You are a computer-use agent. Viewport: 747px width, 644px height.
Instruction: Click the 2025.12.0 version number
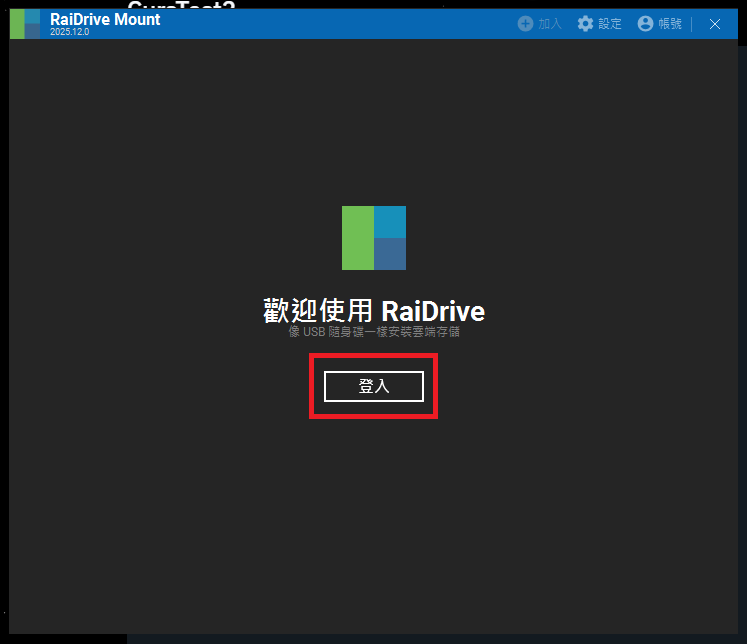coord(70,33)
